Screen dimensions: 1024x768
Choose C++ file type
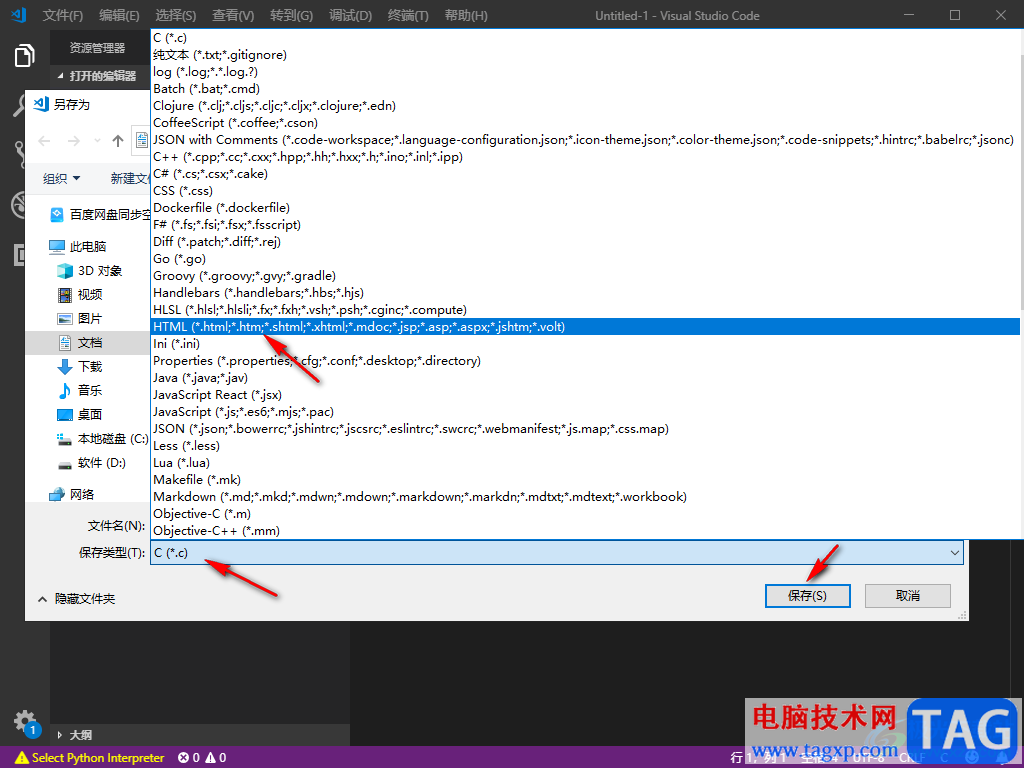(x=585, y=157)
